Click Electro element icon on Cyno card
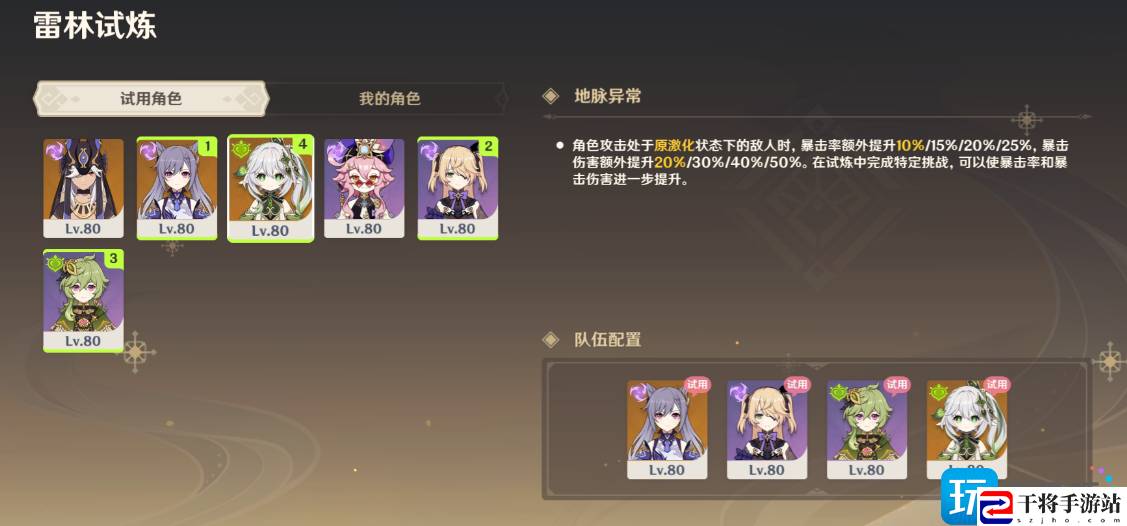Image resolution: width=1127 pixels, height=526 pixels. click(54, 149)
